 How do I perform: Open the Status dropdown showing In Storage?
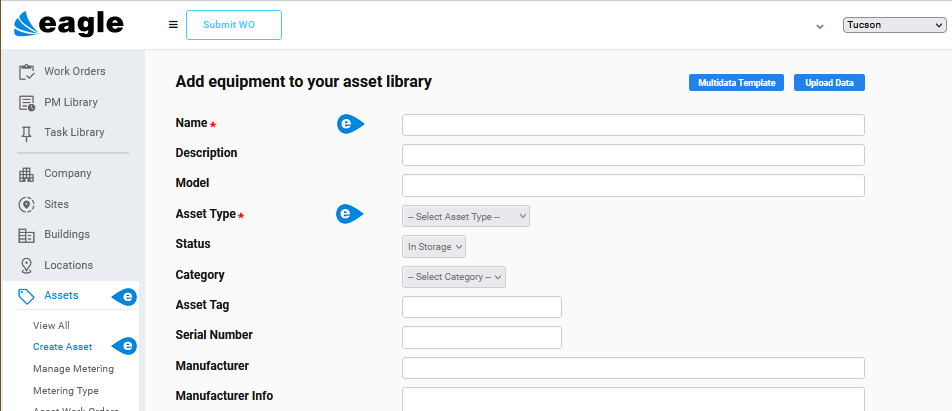coord(434,246)
